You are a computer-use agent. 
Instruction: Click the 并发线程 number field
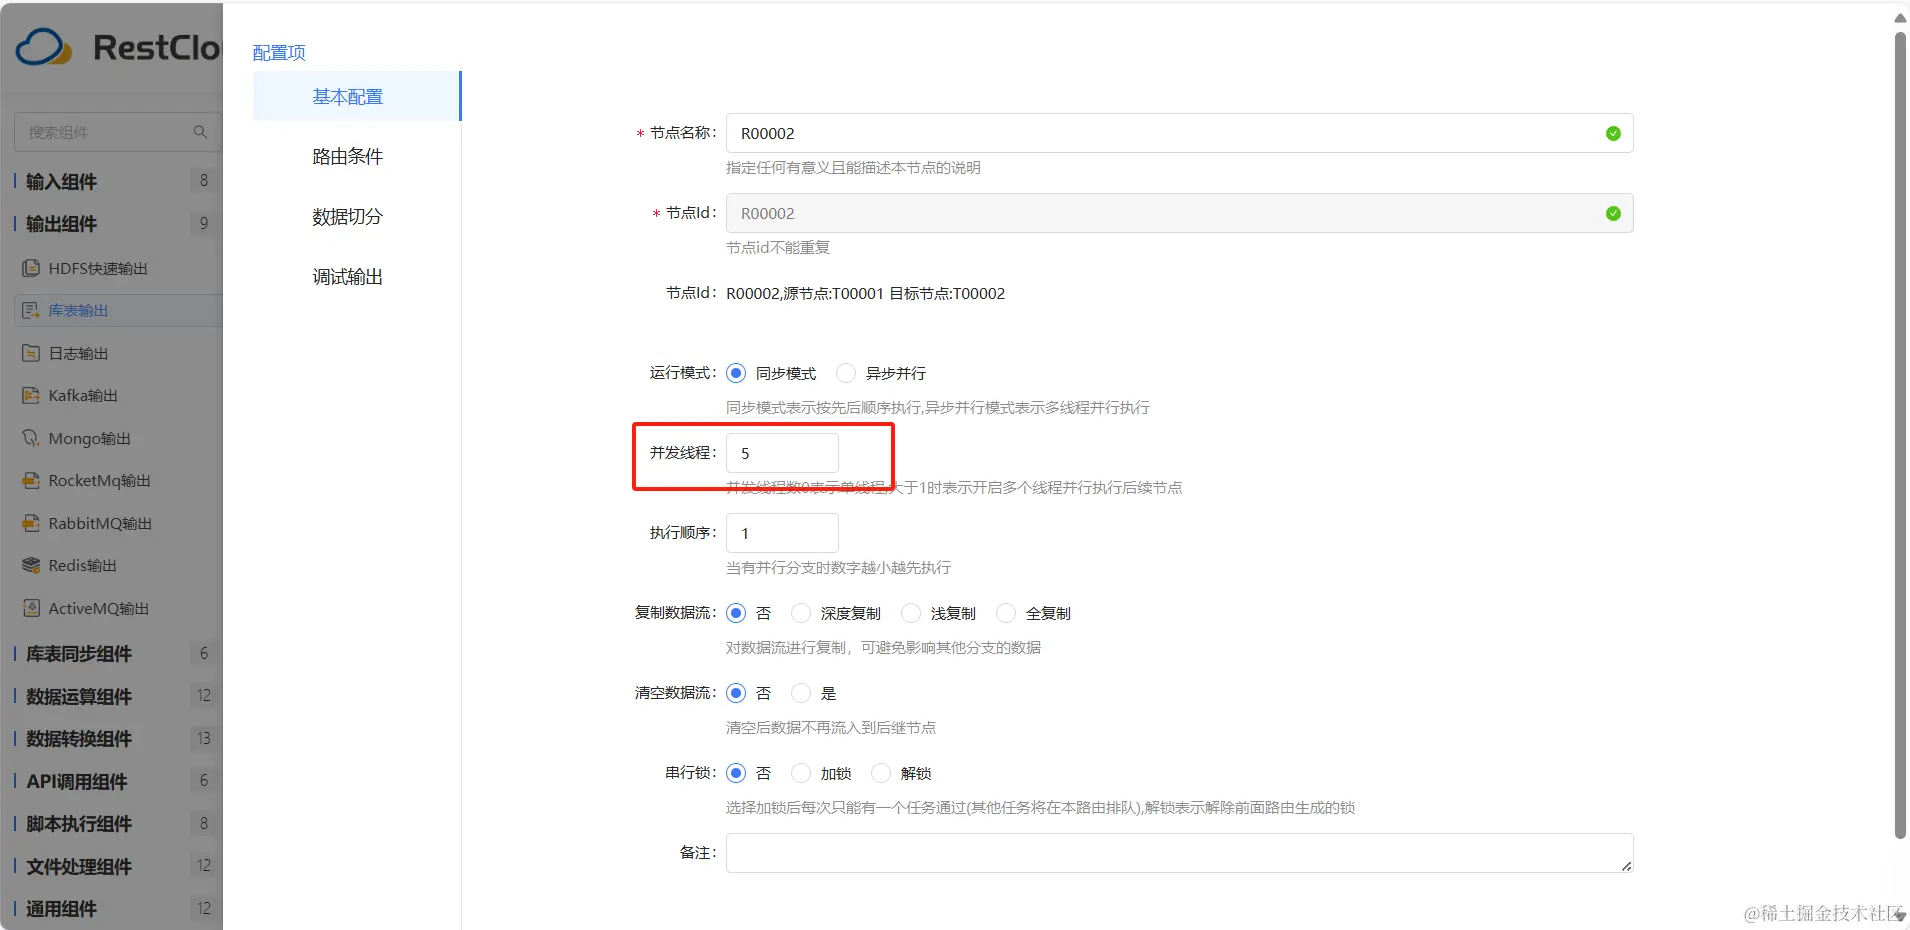coord(782,453)
